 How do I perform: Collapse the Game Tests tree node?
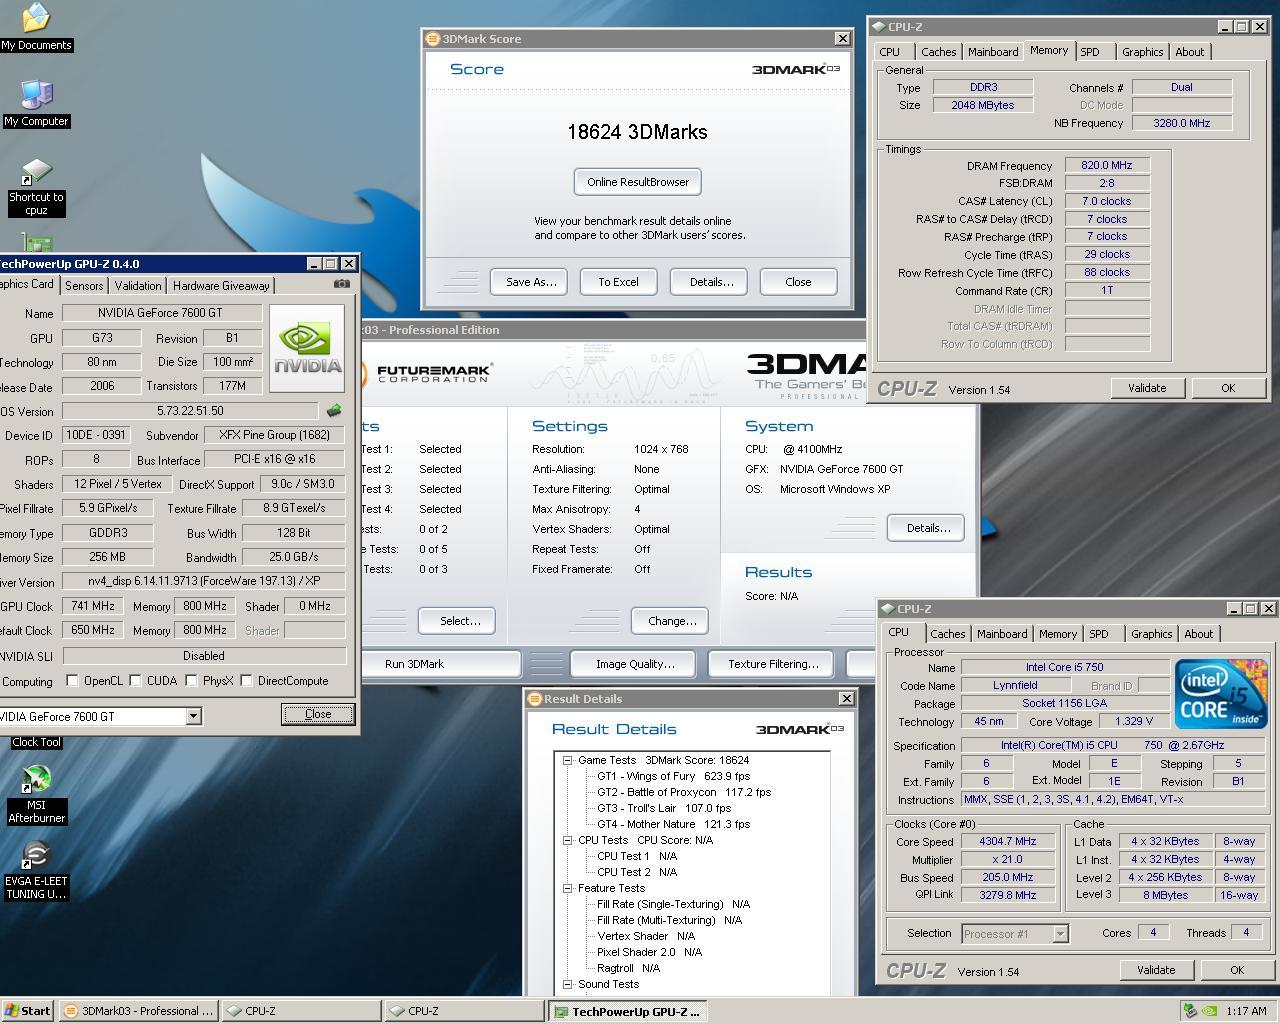[567, 760]
